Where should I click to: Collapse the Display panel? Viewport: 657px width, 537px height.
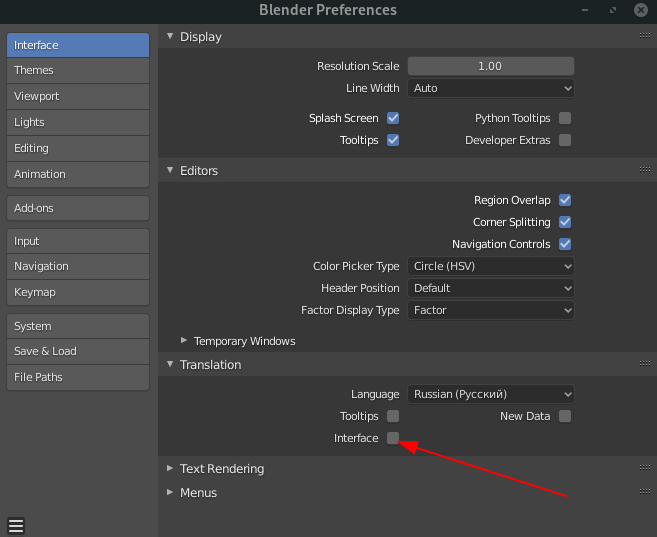click(170, 36)
